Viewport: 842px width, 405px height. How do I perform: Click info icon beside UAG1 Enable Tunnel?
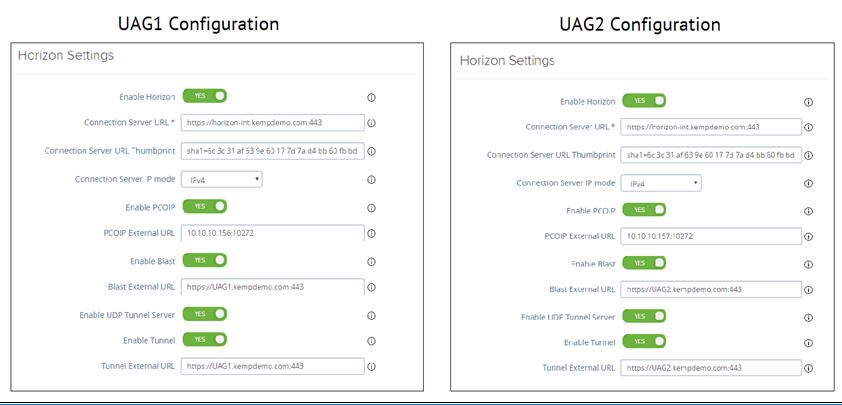[371, 341]
